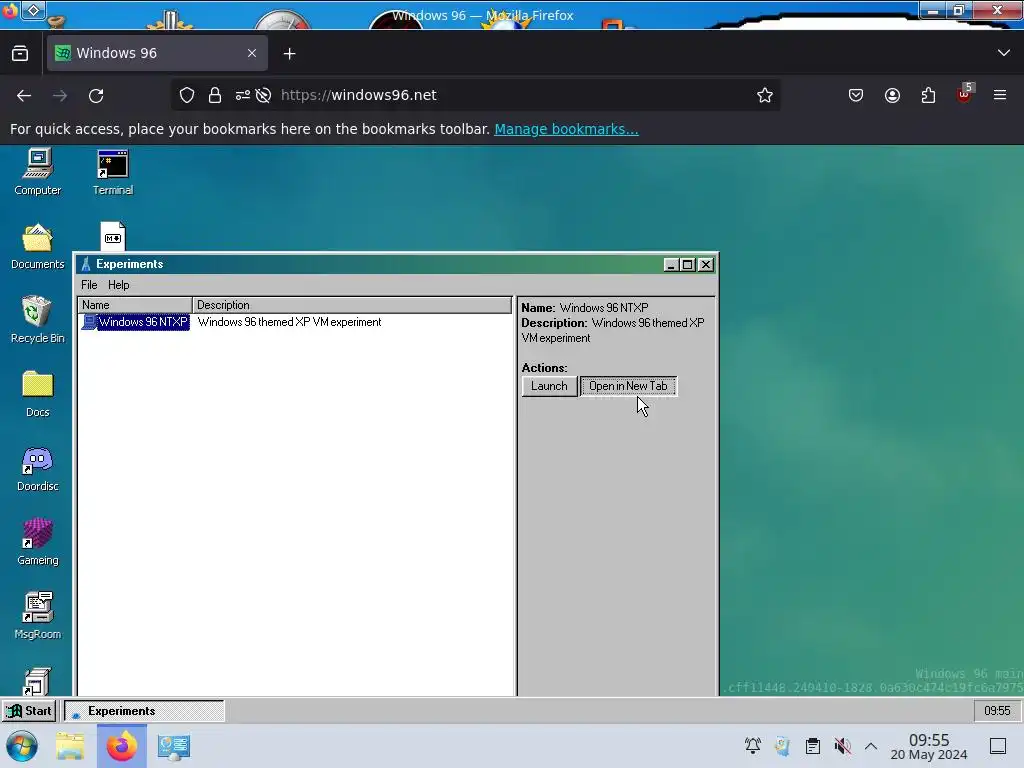
Task: Click the host clock 20 May 2024
Action: click(x=929, y=747)
